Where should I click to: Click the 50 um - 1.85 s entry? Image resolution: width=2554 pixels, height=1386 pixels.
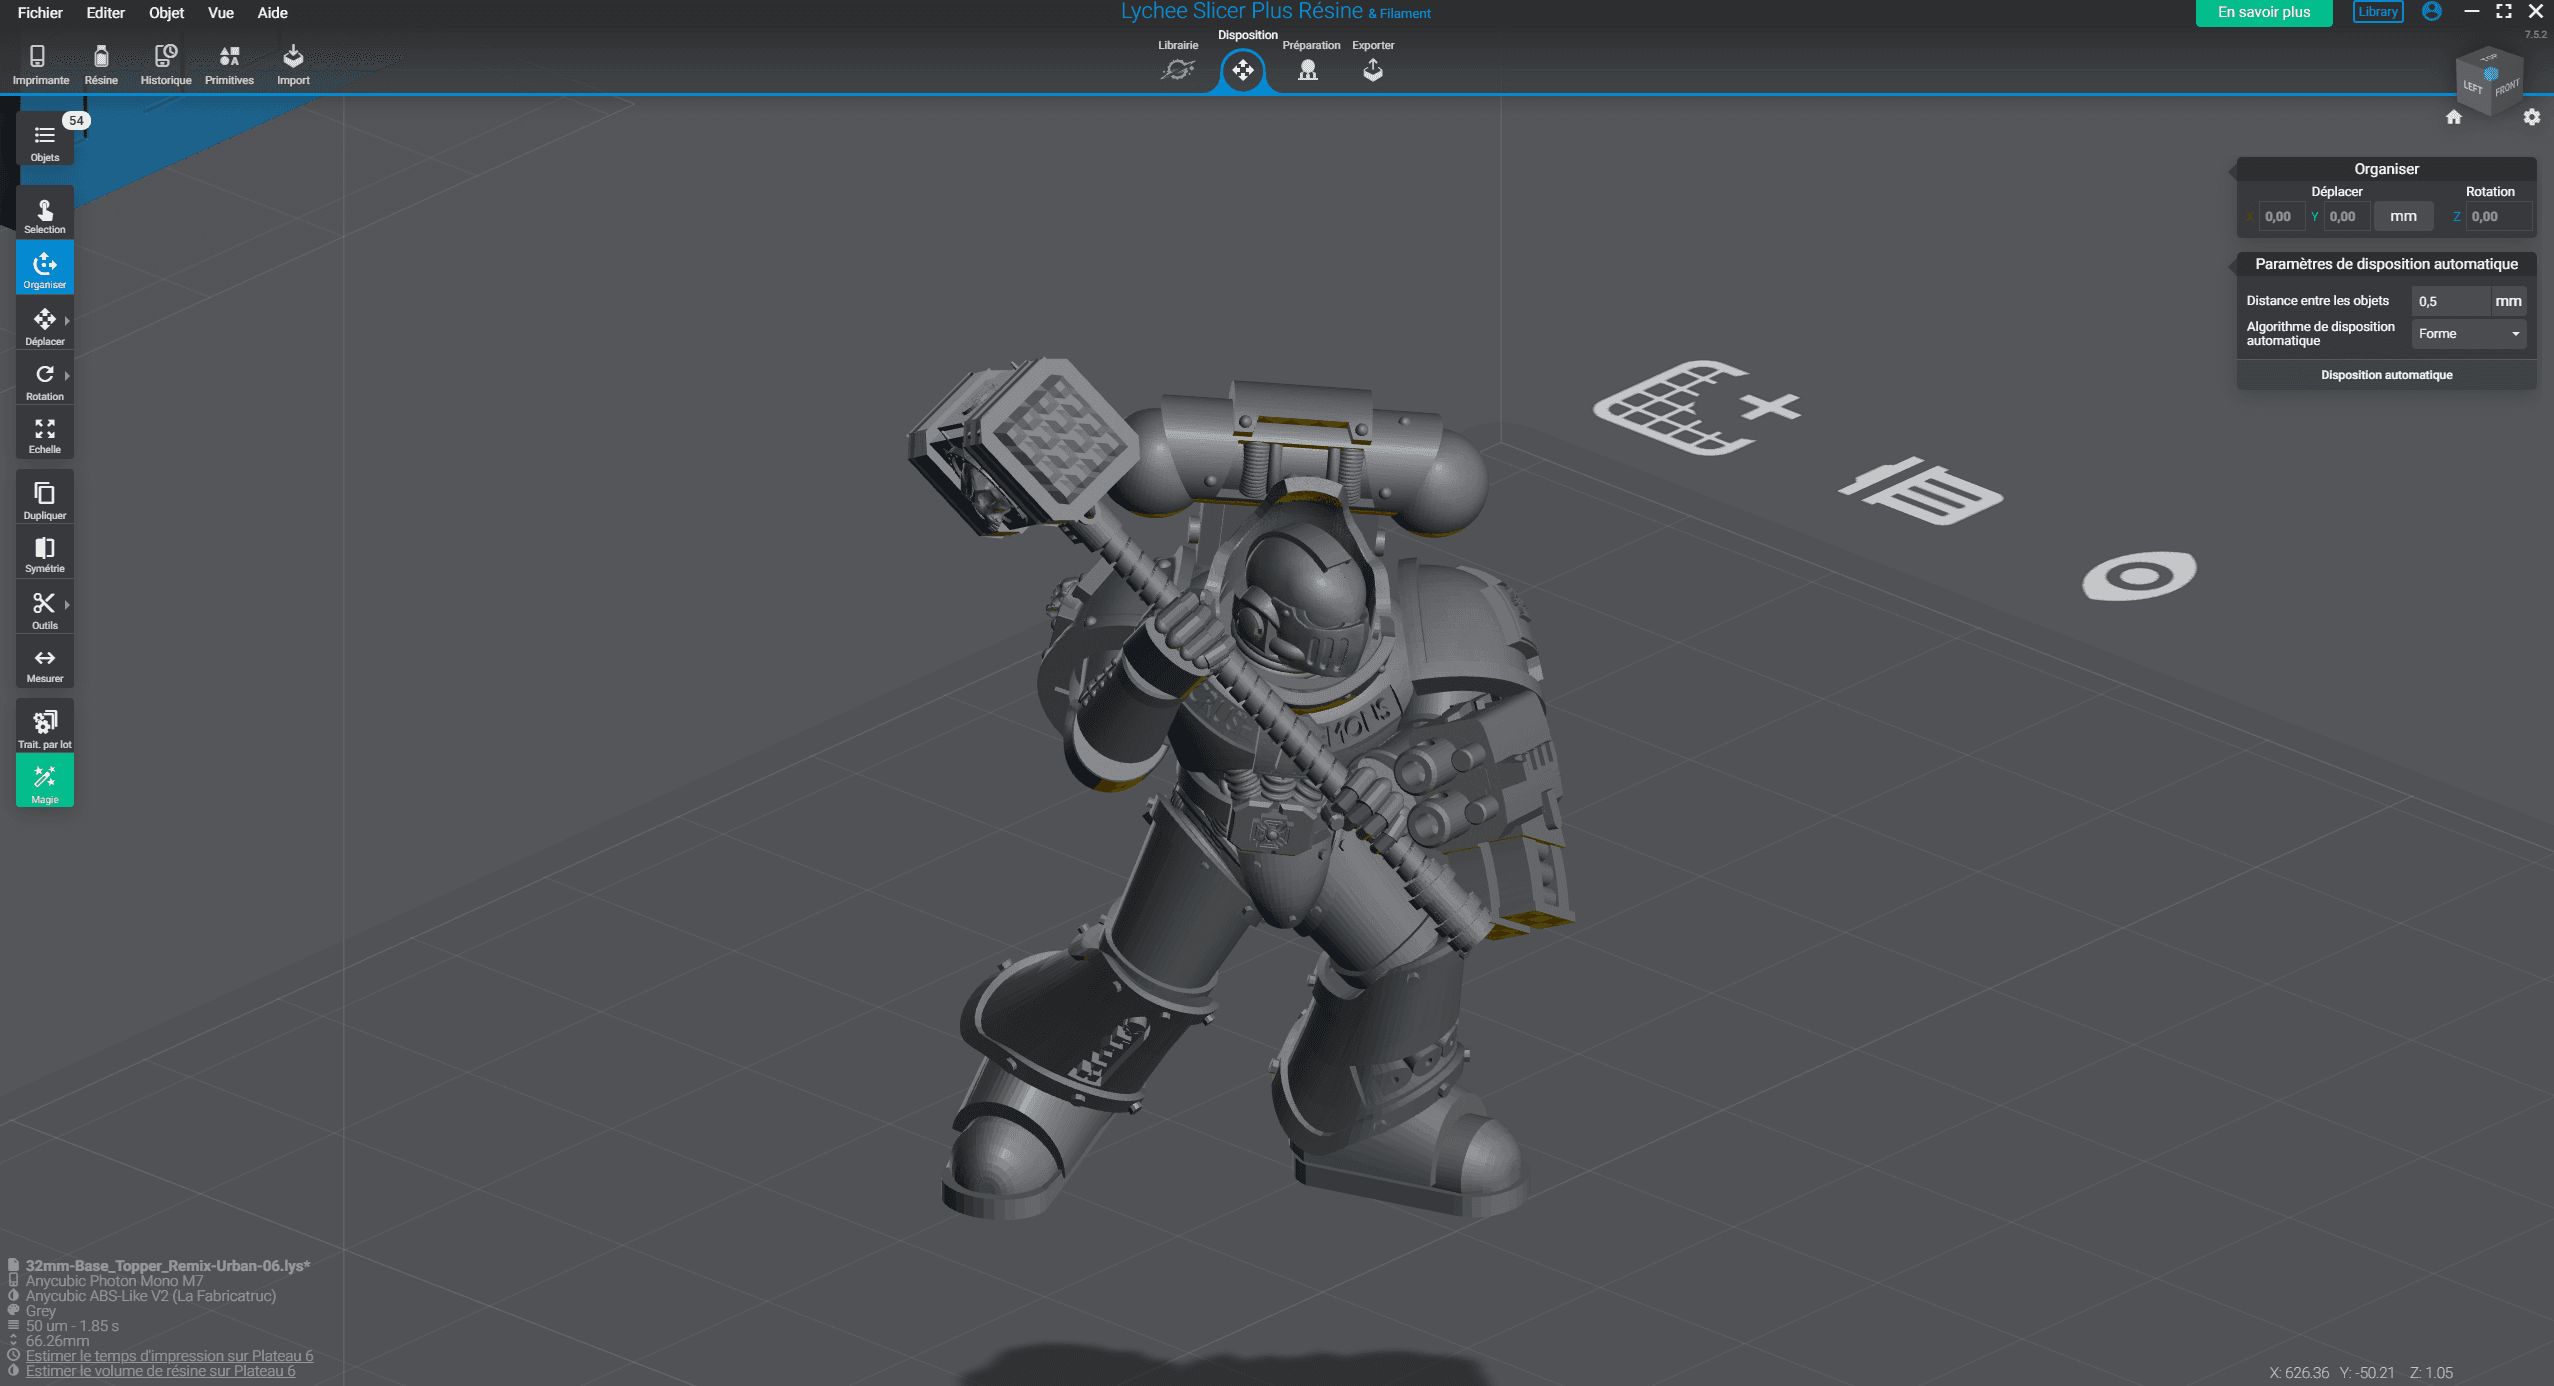point(72,1326)
